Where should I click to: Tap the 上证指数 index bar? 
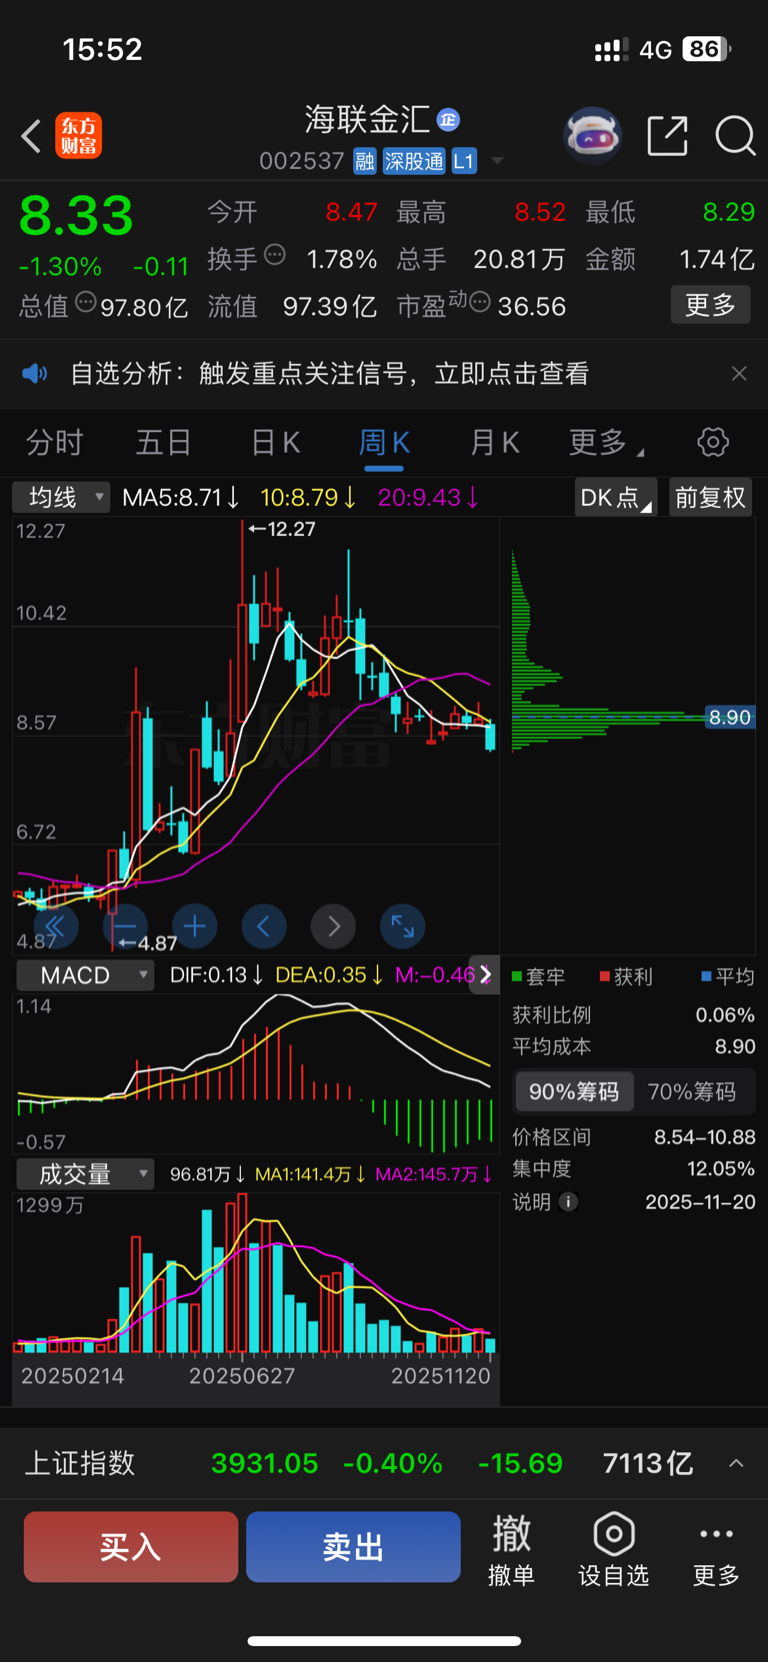click(384, 1463)
